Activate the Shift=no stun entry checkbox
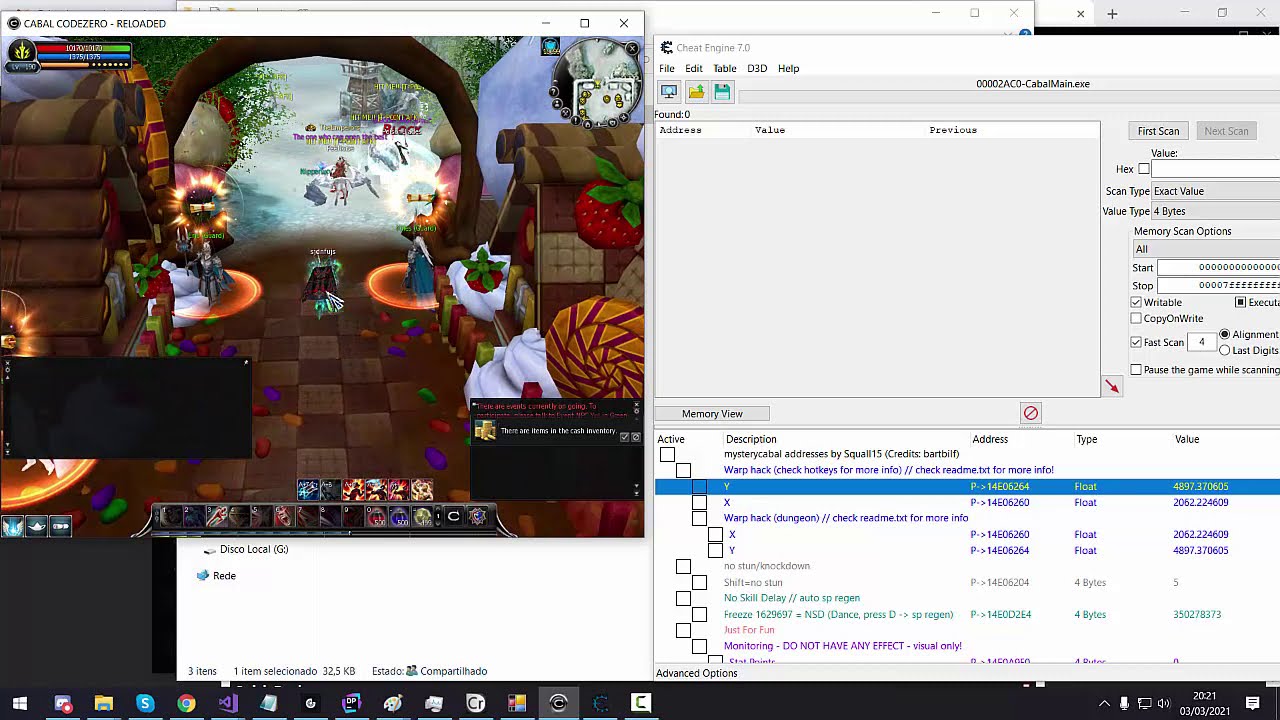 (699, 582)
